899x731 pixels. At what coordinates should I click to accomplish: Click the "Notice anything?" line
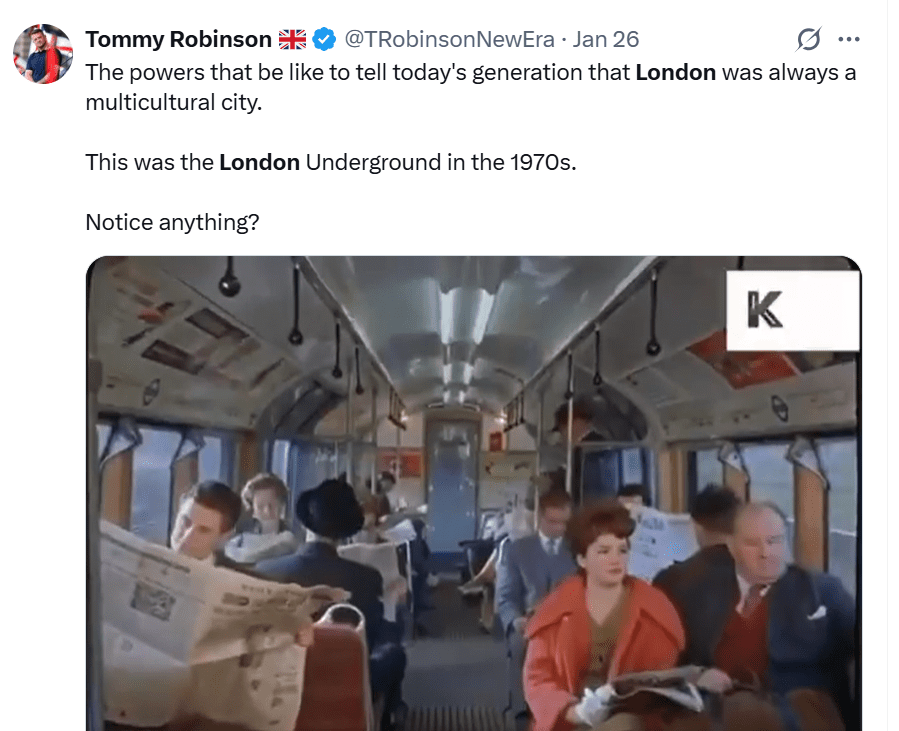[x=172, y=222]
